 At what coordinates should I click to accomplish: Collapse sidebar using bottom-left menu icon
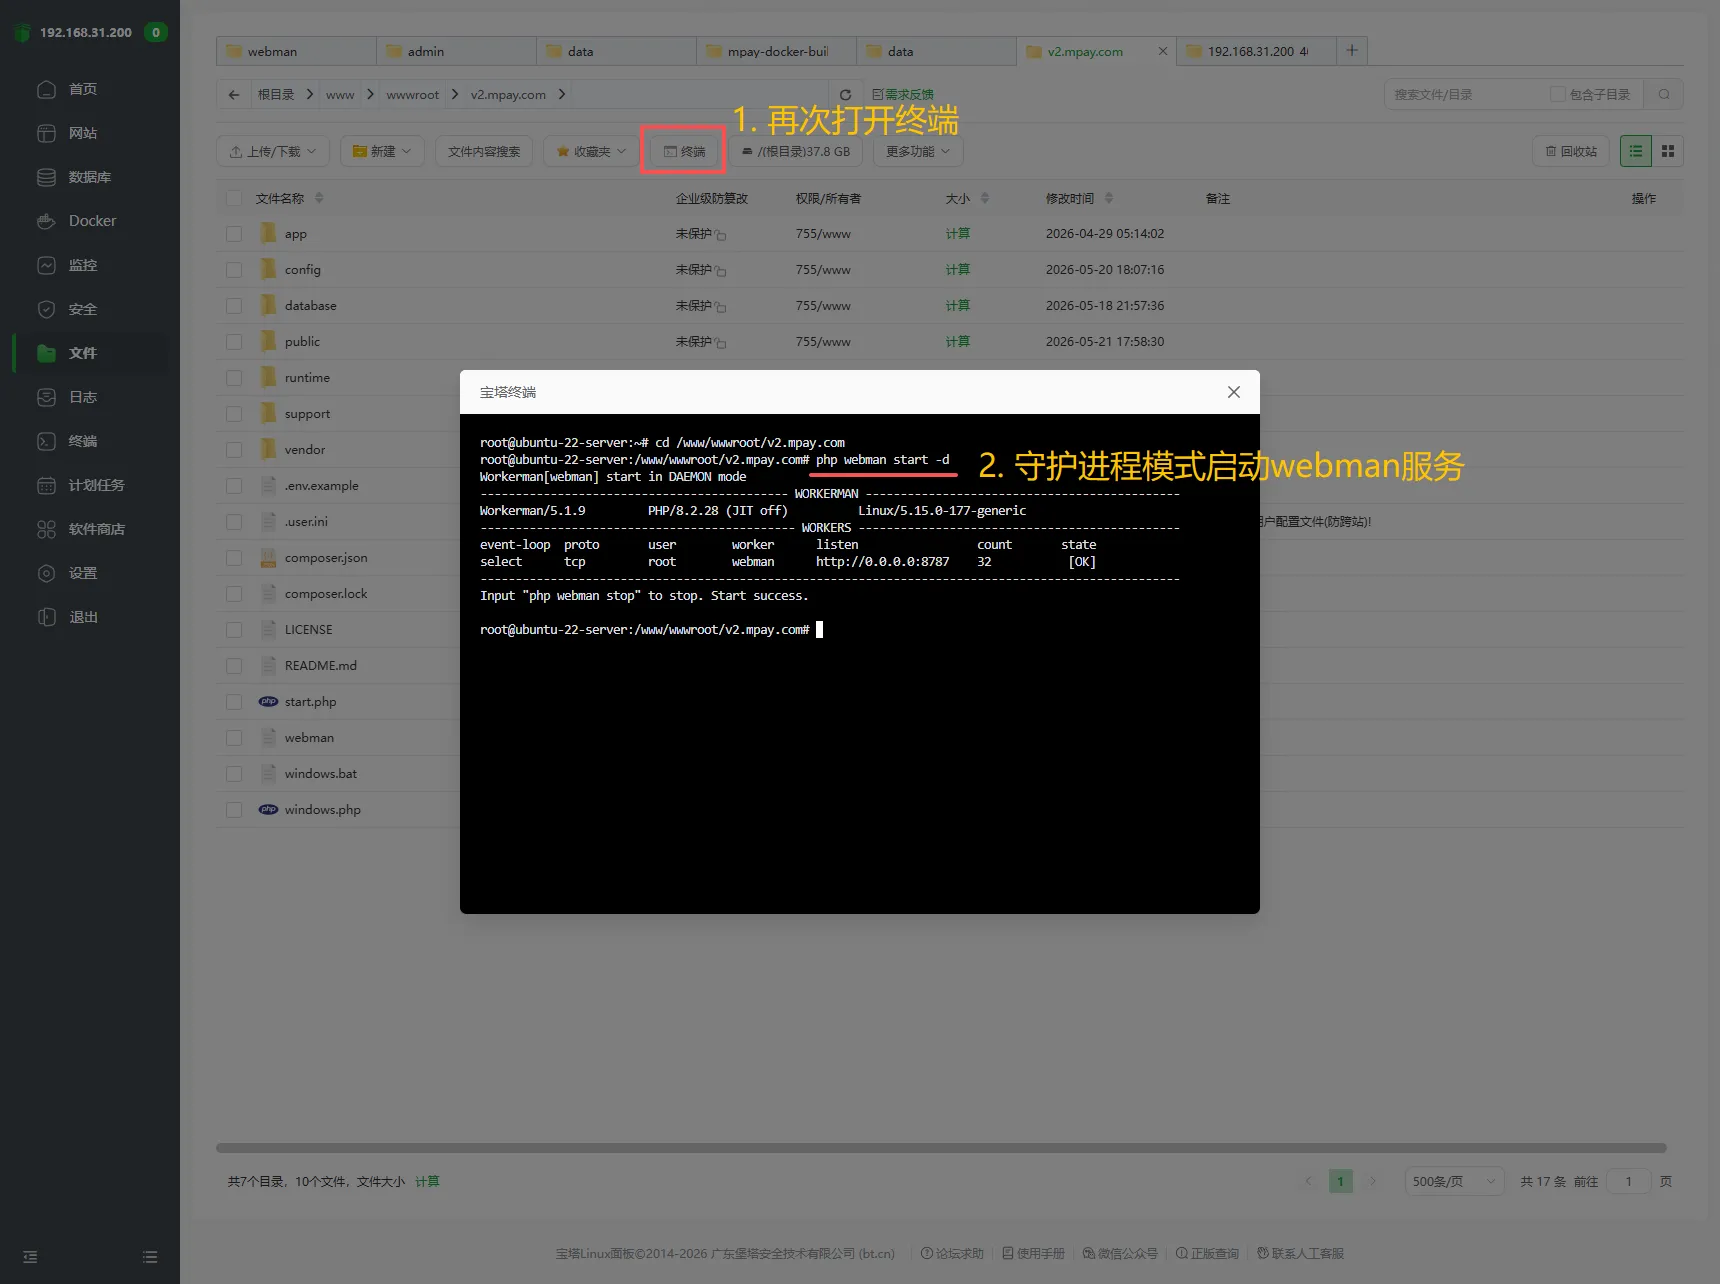[30, 1257]
